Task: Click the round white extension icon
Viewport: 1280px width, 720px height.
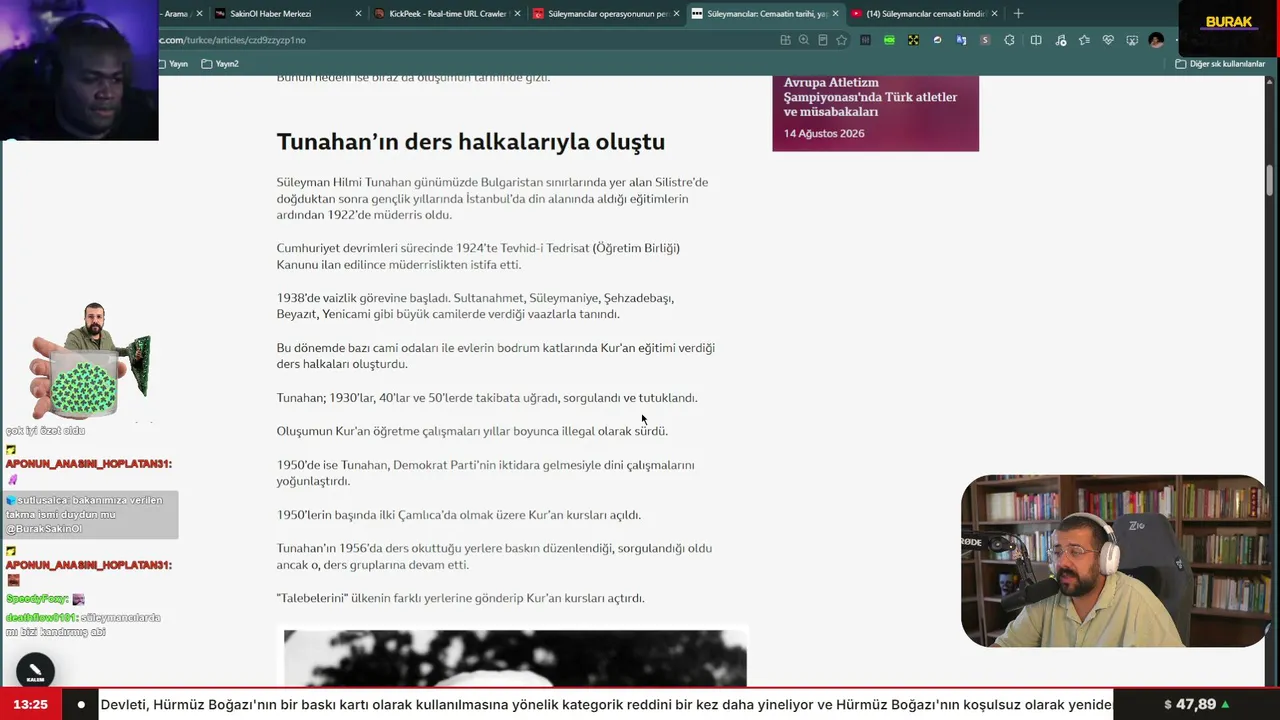Action: click(937, 40)
